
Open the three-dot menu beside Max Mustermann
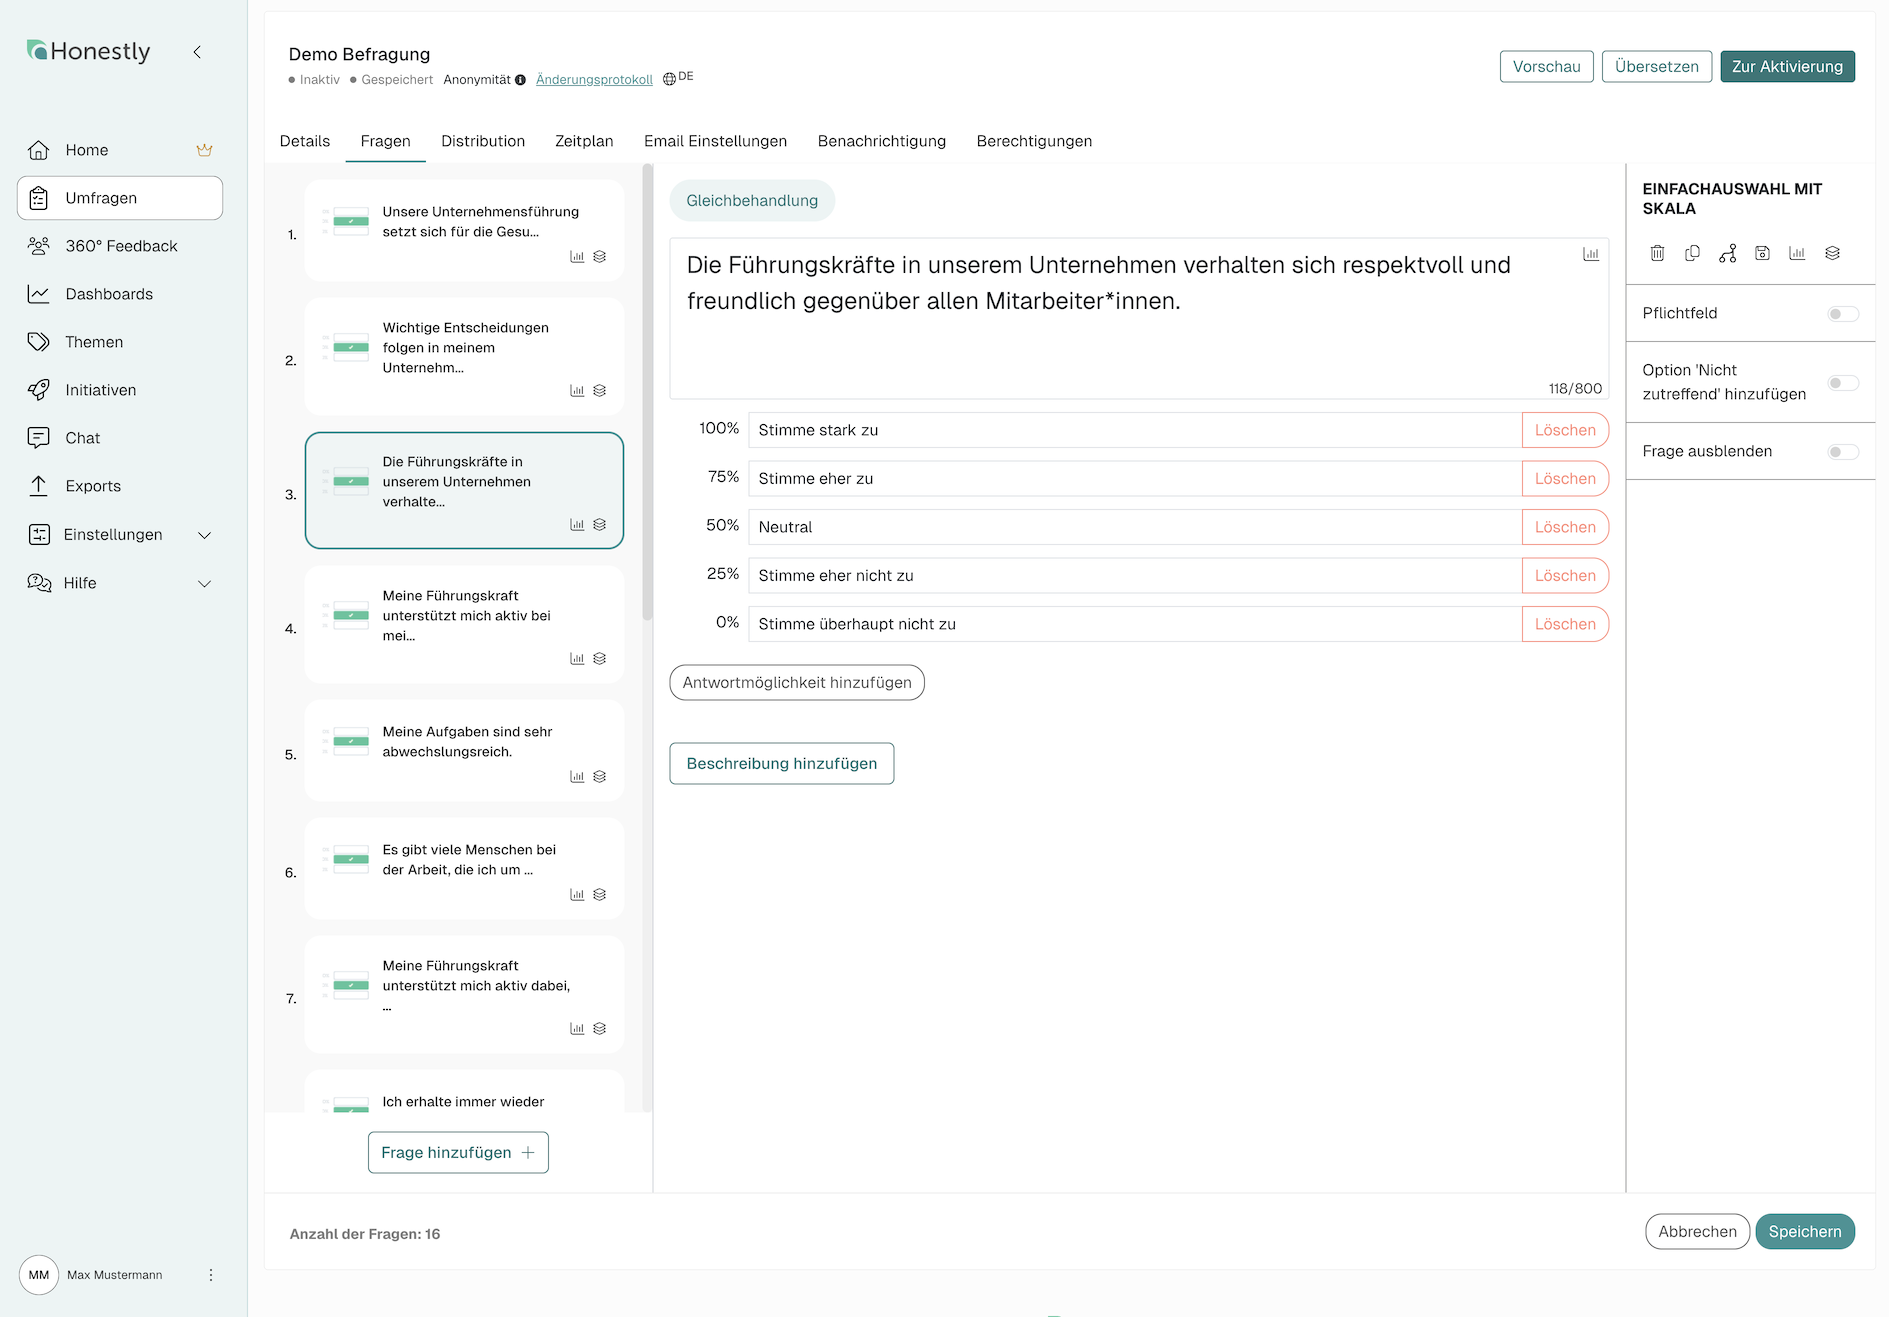tap(210, 1275)
